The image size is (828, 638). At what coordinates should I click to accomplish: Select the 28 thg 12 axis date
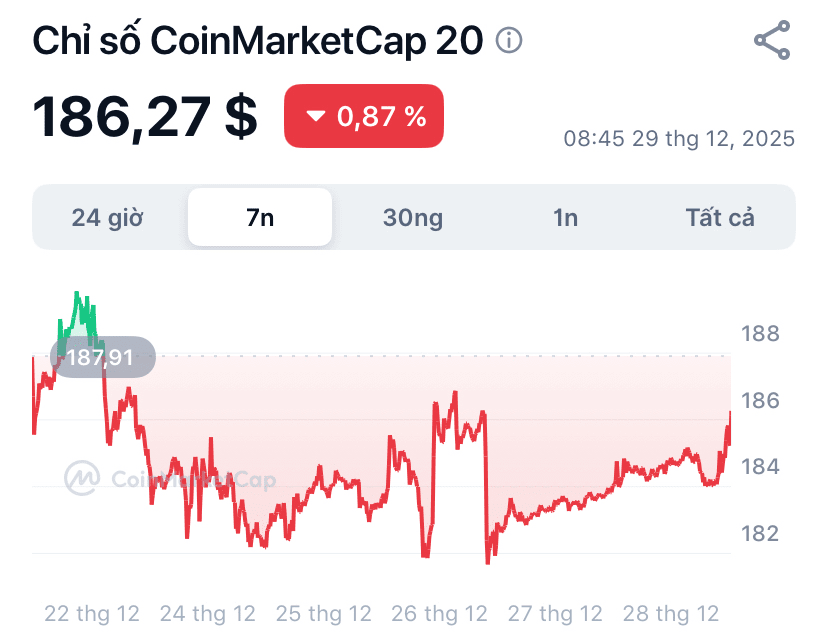click(x=671, y=613)
